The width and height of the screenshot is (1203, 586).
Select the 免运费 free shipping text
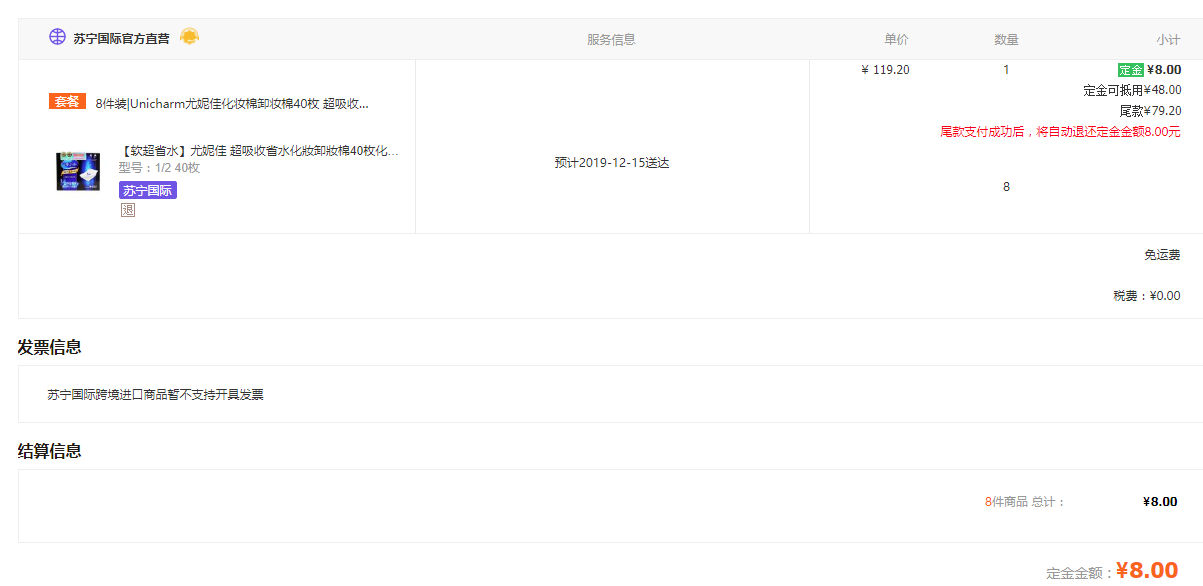coord(1162,255)
